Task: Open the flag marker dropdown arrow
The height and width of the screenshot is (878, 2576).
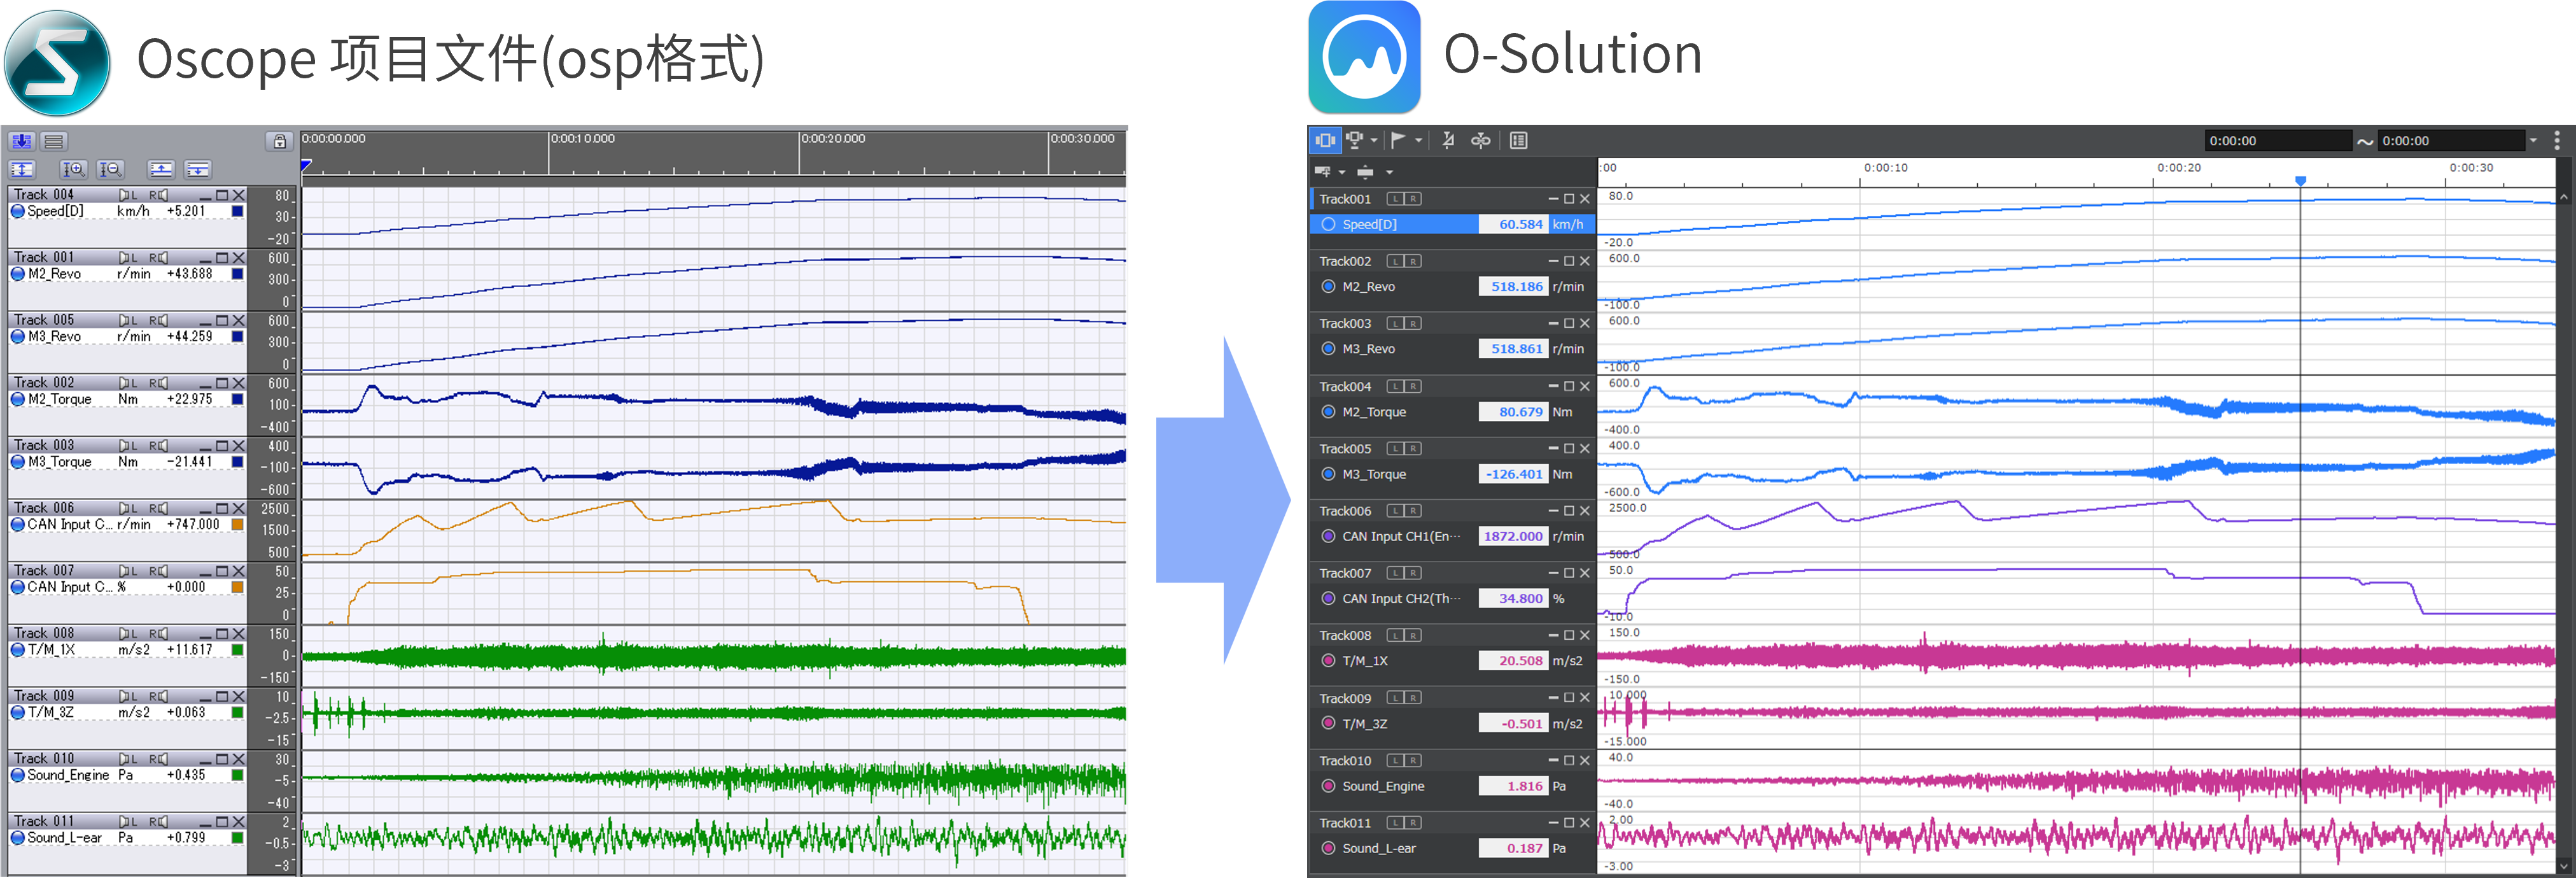Action: [1418, 140]
